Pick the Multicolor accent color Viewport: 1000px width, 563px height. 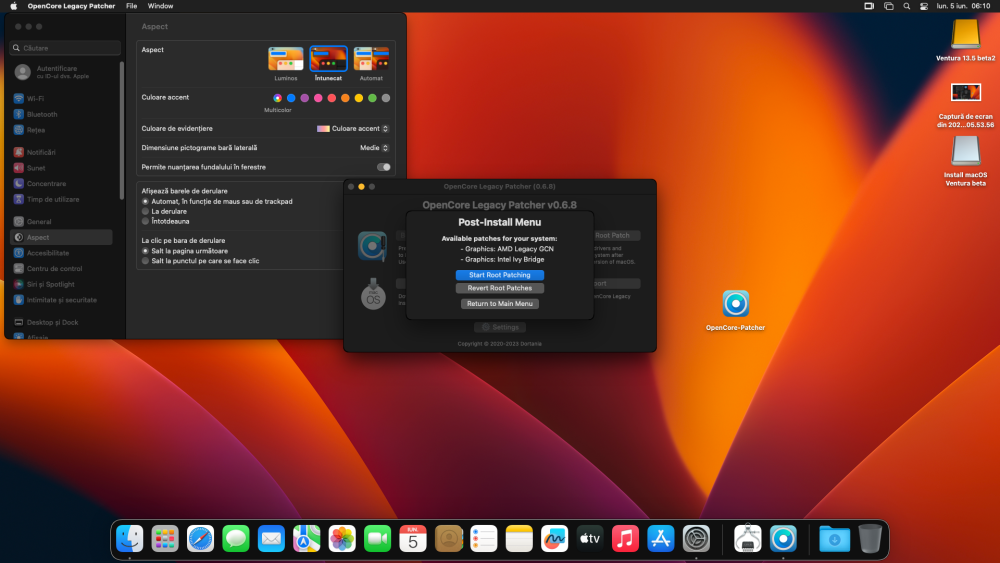(277, 98)
